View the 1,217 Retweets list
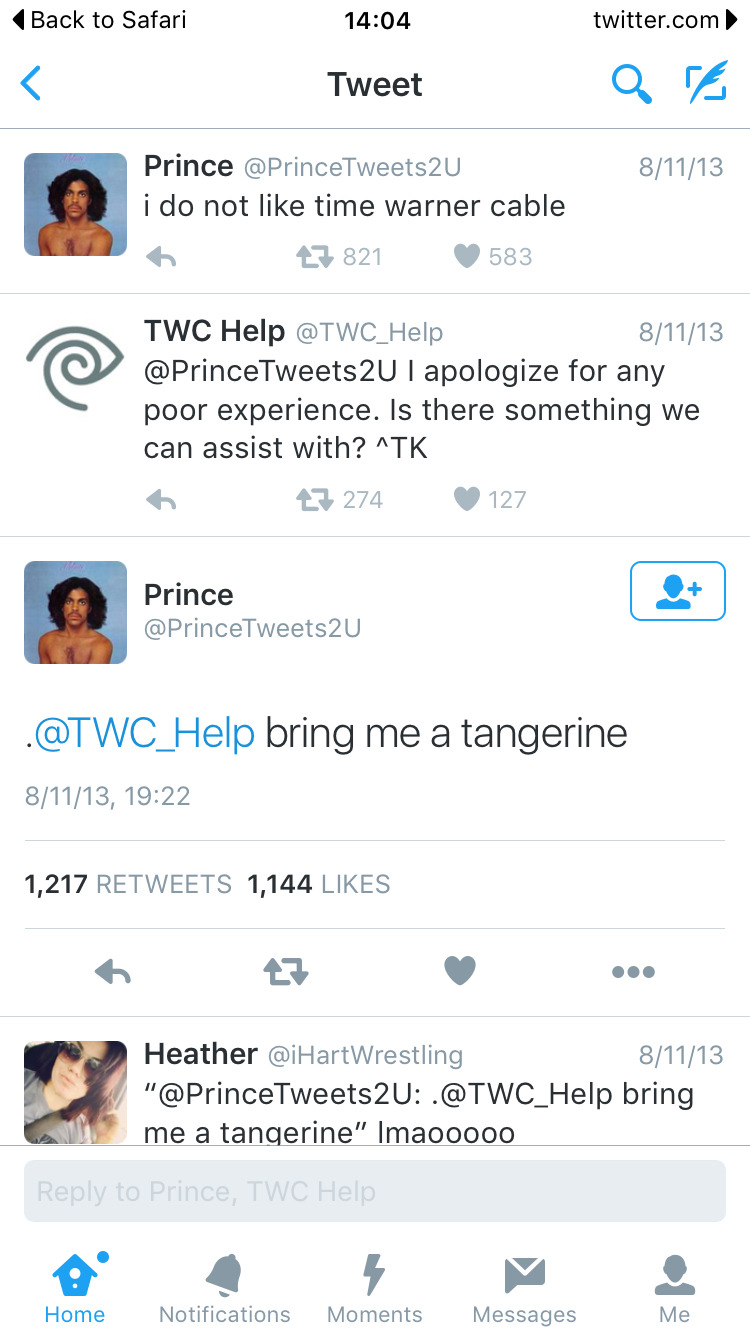This screenshot has width=750, height=1334. point(128,884)
